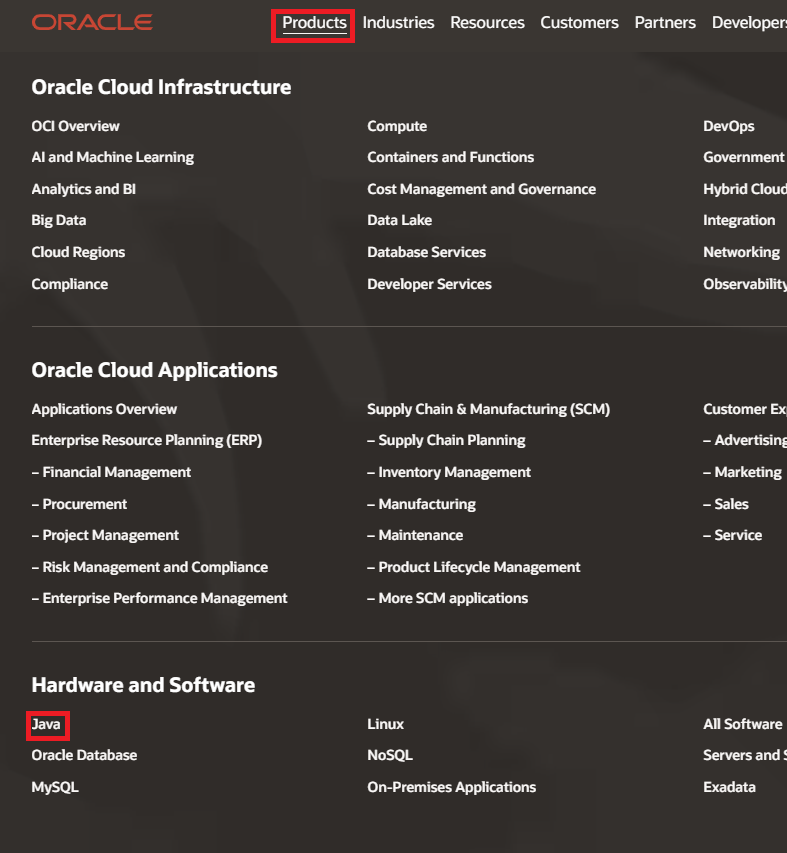
Task: Open the Products menu
Action: coord(314,23)
